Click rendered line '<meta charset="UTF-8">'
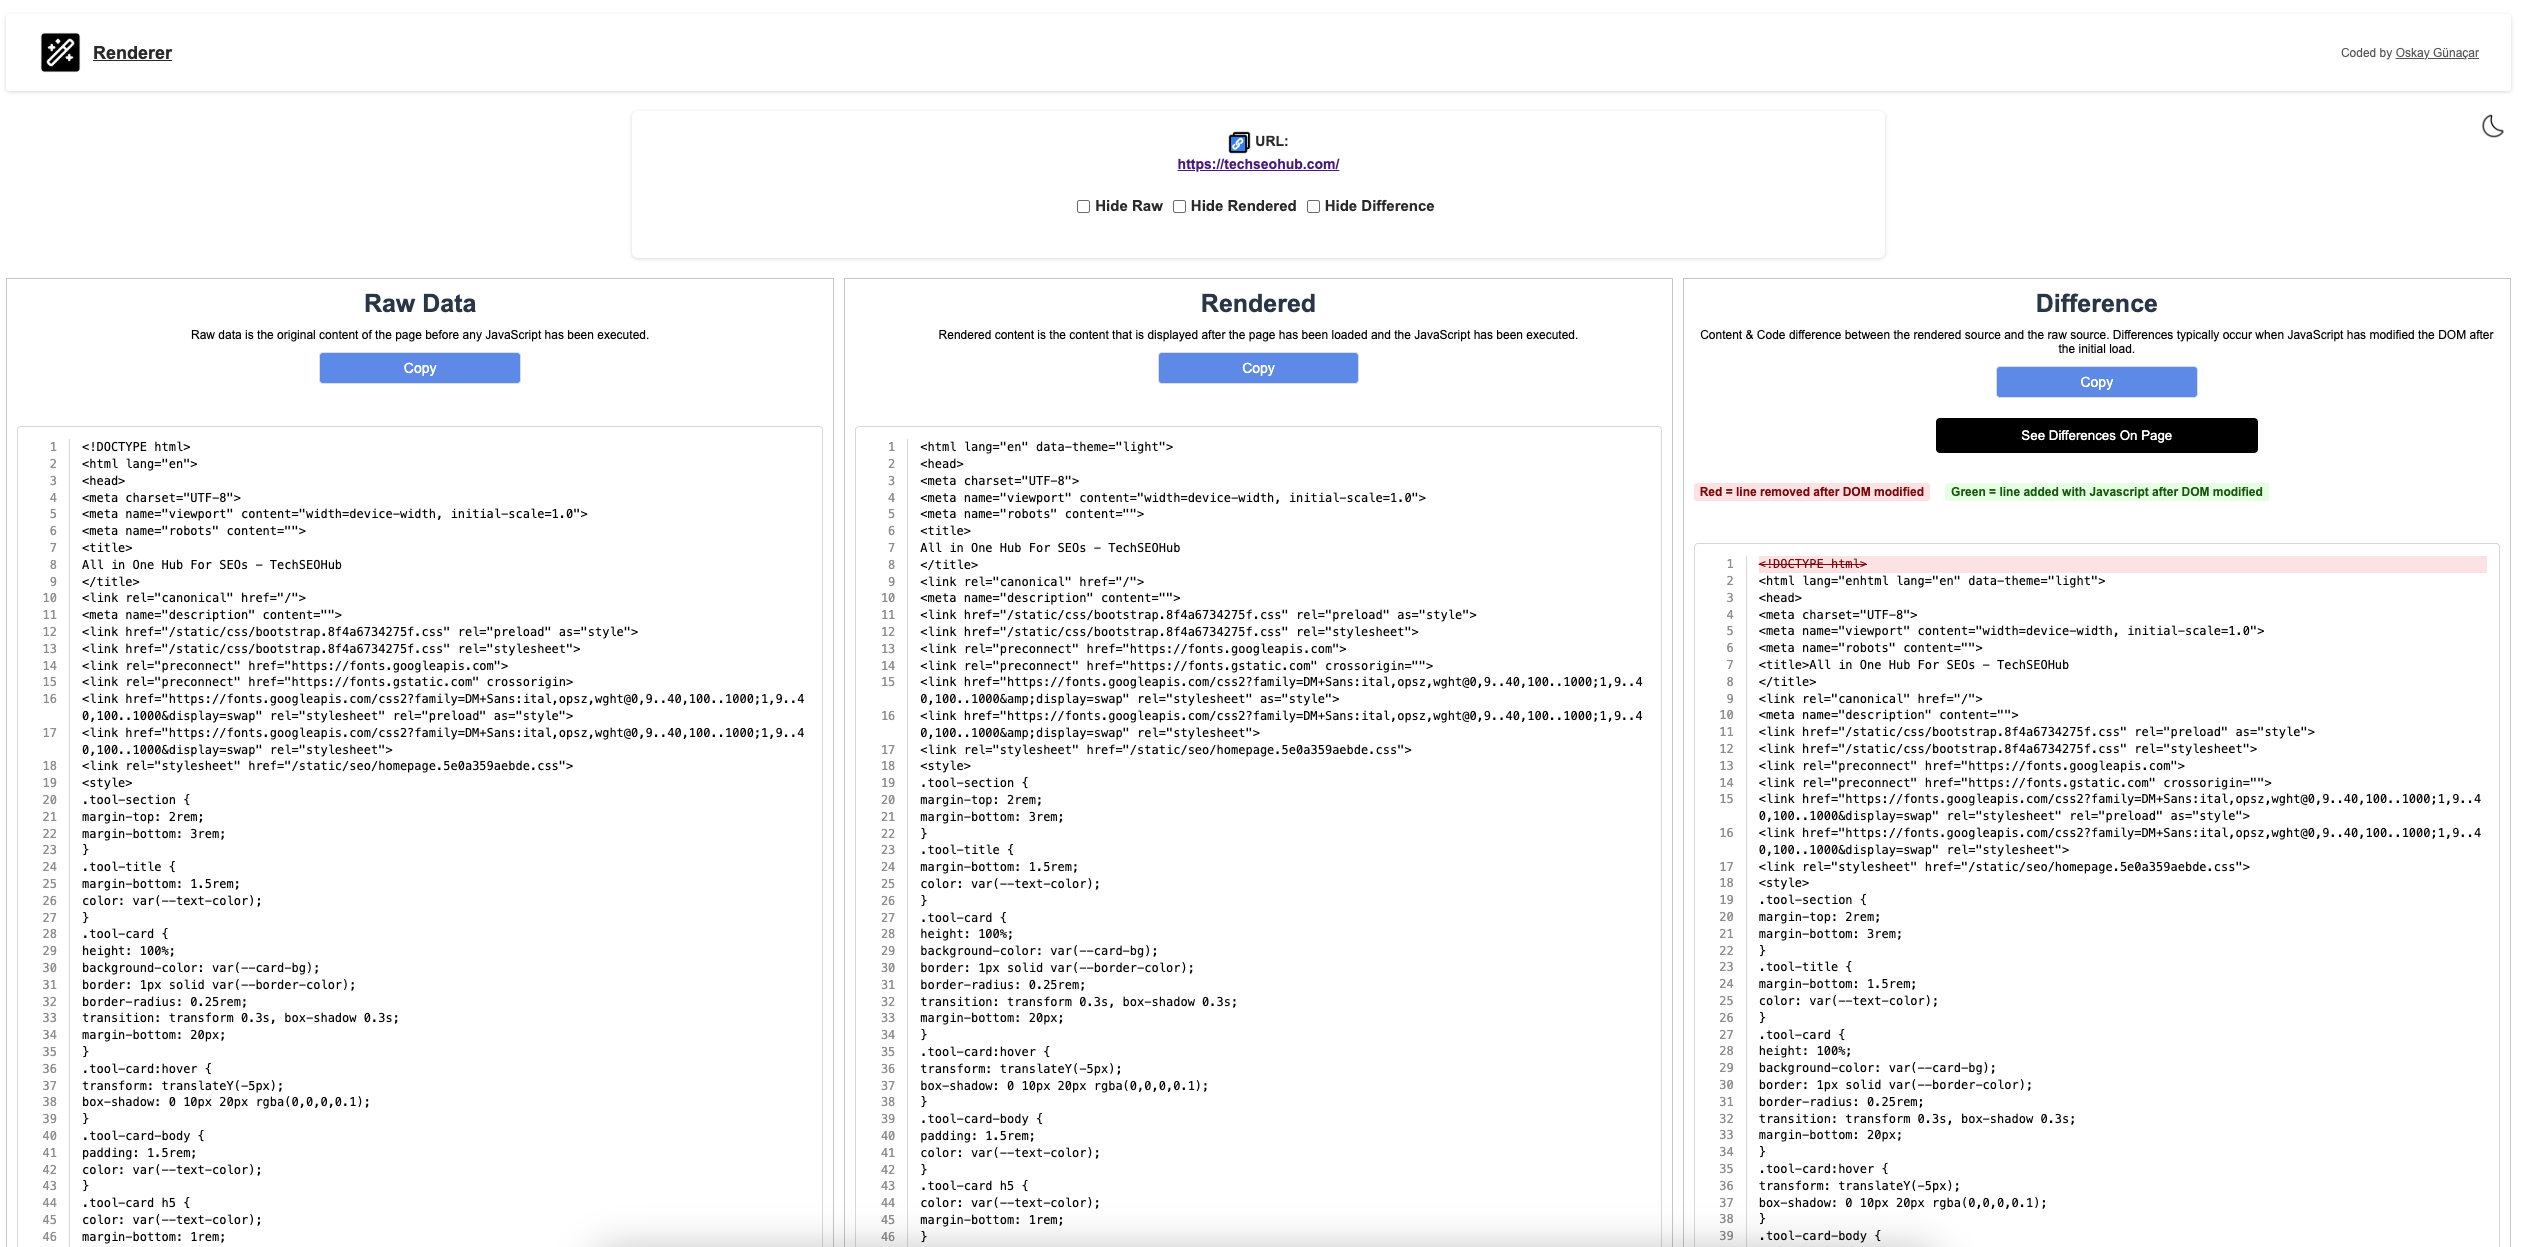The width and height of the screenshot is (2528, 1247). [x=999, y=481]
